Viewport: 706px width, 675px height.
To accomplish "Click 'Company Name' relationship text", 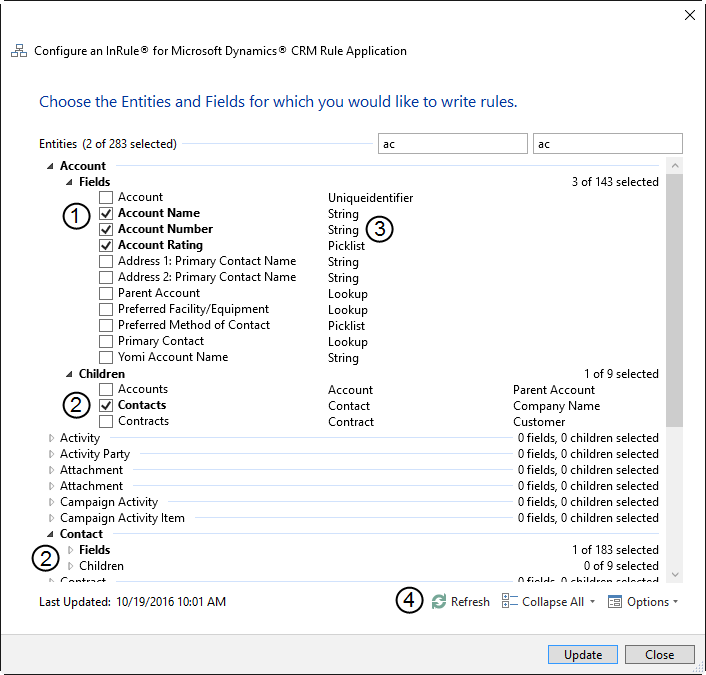I will pos(557,406).
